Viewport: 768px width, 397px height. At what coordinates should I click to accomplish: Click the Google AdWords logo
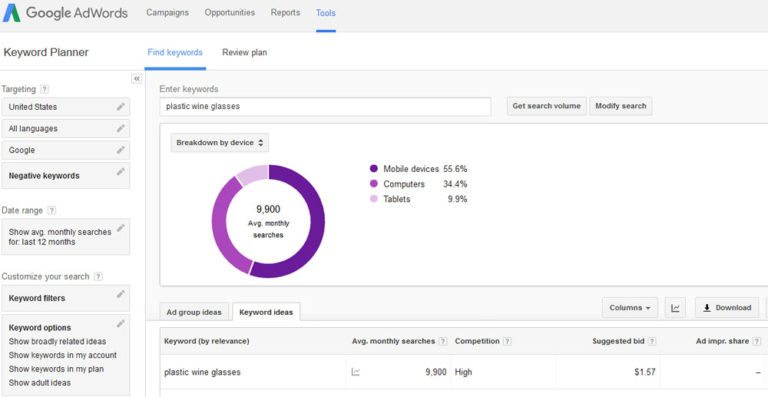tap(65, 13)
